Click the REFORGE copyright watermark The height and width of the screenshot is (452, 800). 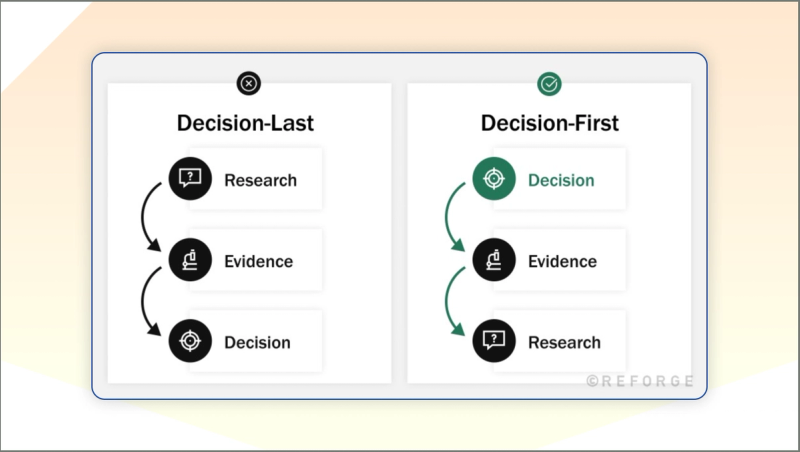pos(640,381)
